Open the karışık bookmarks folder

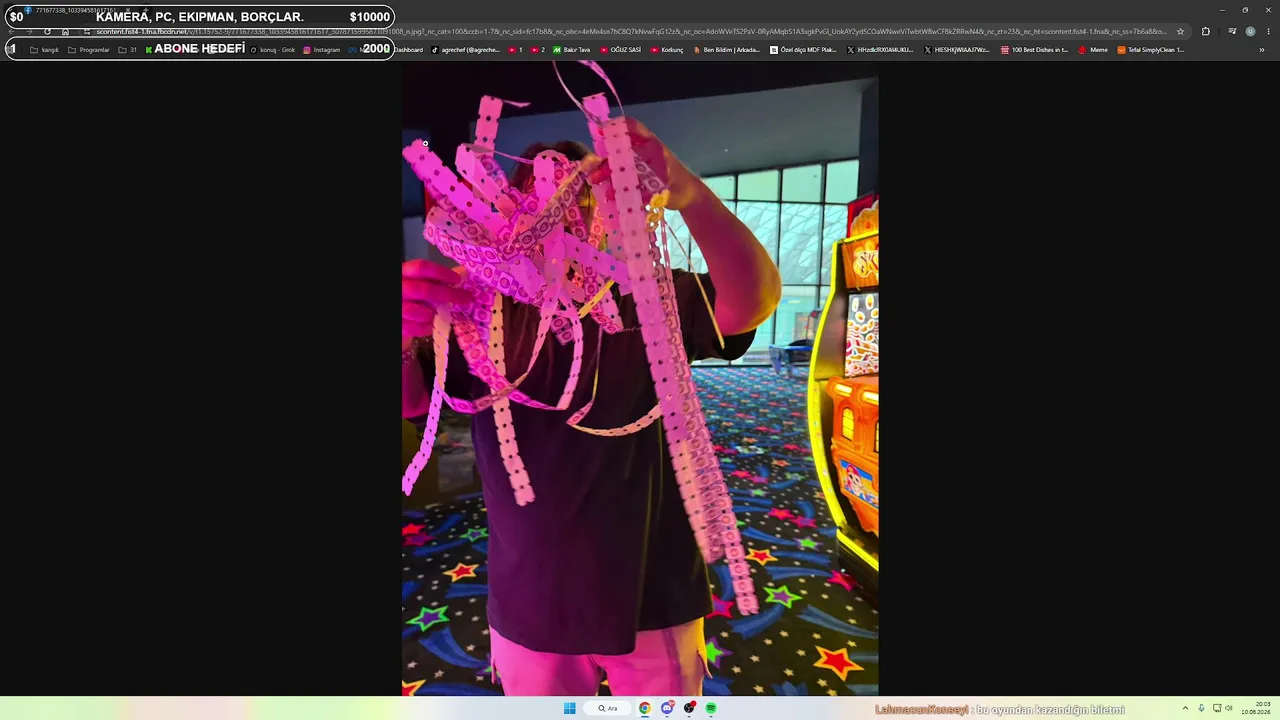click(45, 50)
